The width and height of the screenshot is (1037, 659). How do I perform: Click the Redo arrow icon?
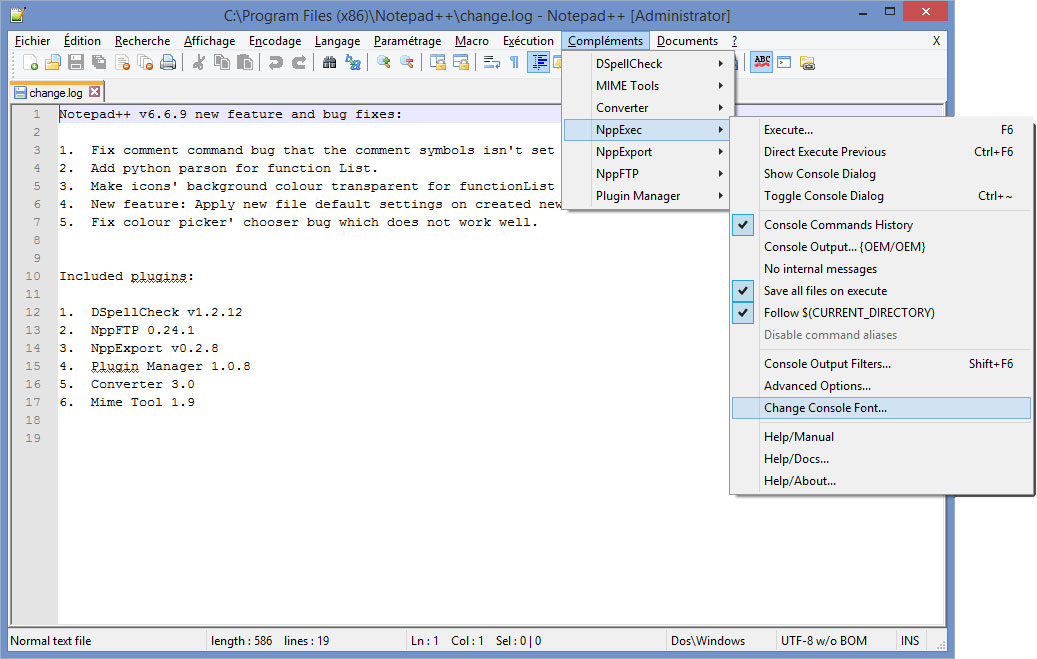click(299, 63)
